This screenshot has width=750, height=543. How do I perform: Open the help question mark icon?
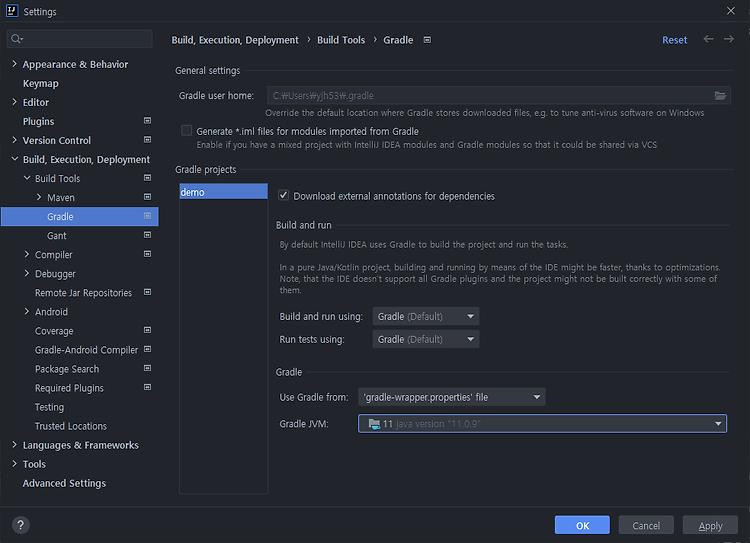pos(21,525)
